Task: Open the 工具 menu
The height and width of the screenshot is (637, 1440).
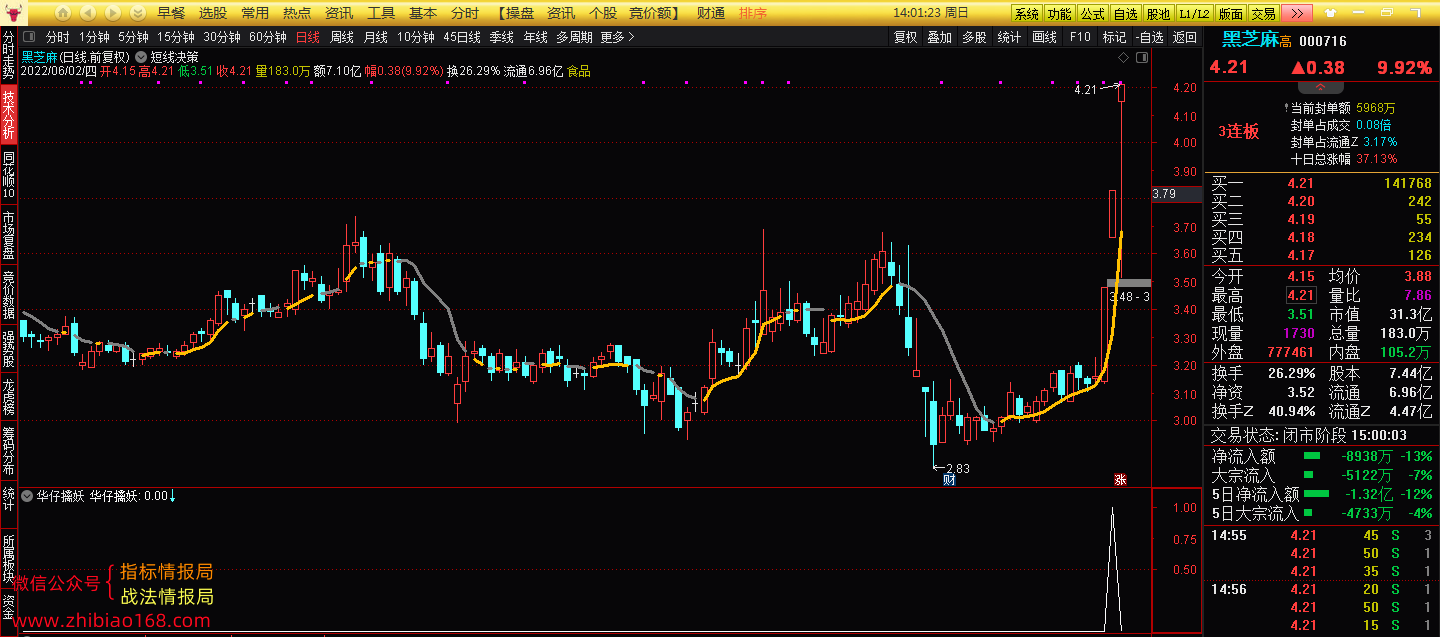Action: tap(381, 13)
